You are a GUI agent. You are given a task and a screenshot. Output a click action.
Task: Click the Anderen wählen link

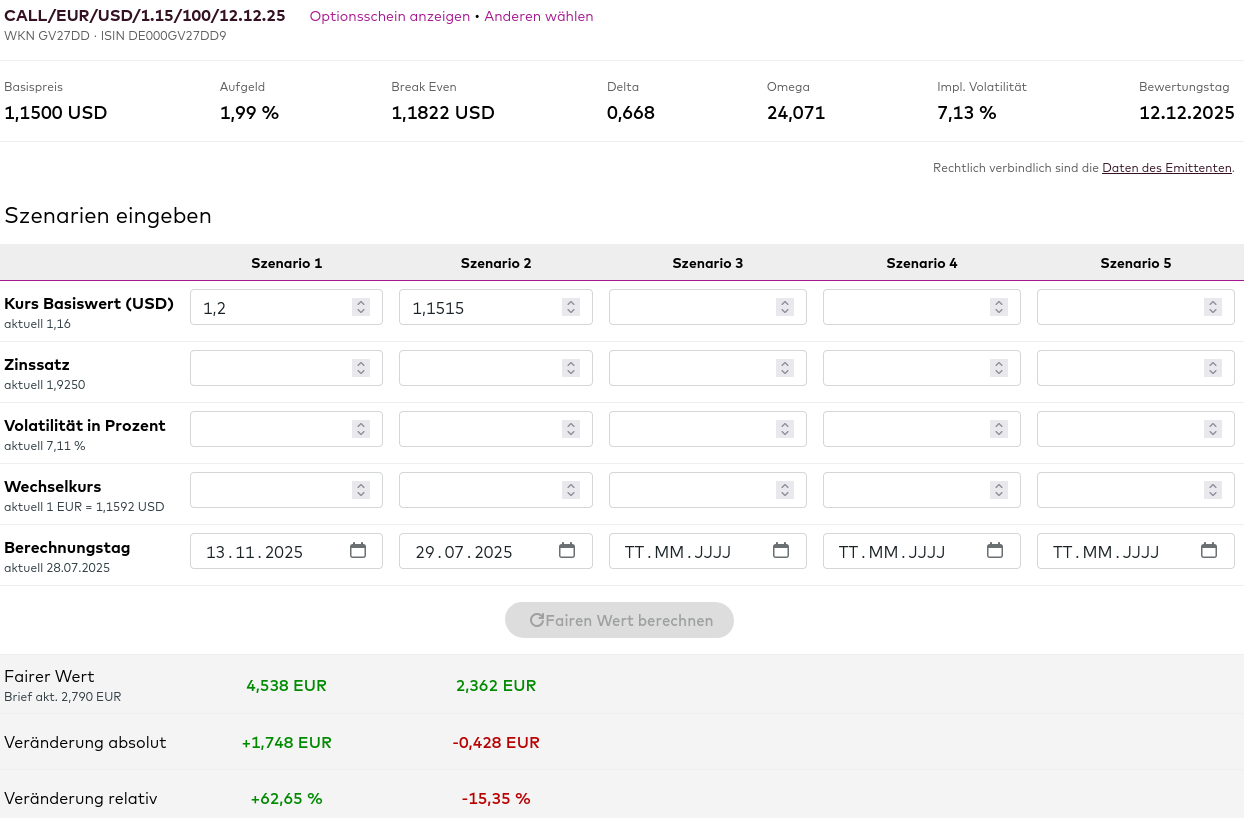(538, 16)
